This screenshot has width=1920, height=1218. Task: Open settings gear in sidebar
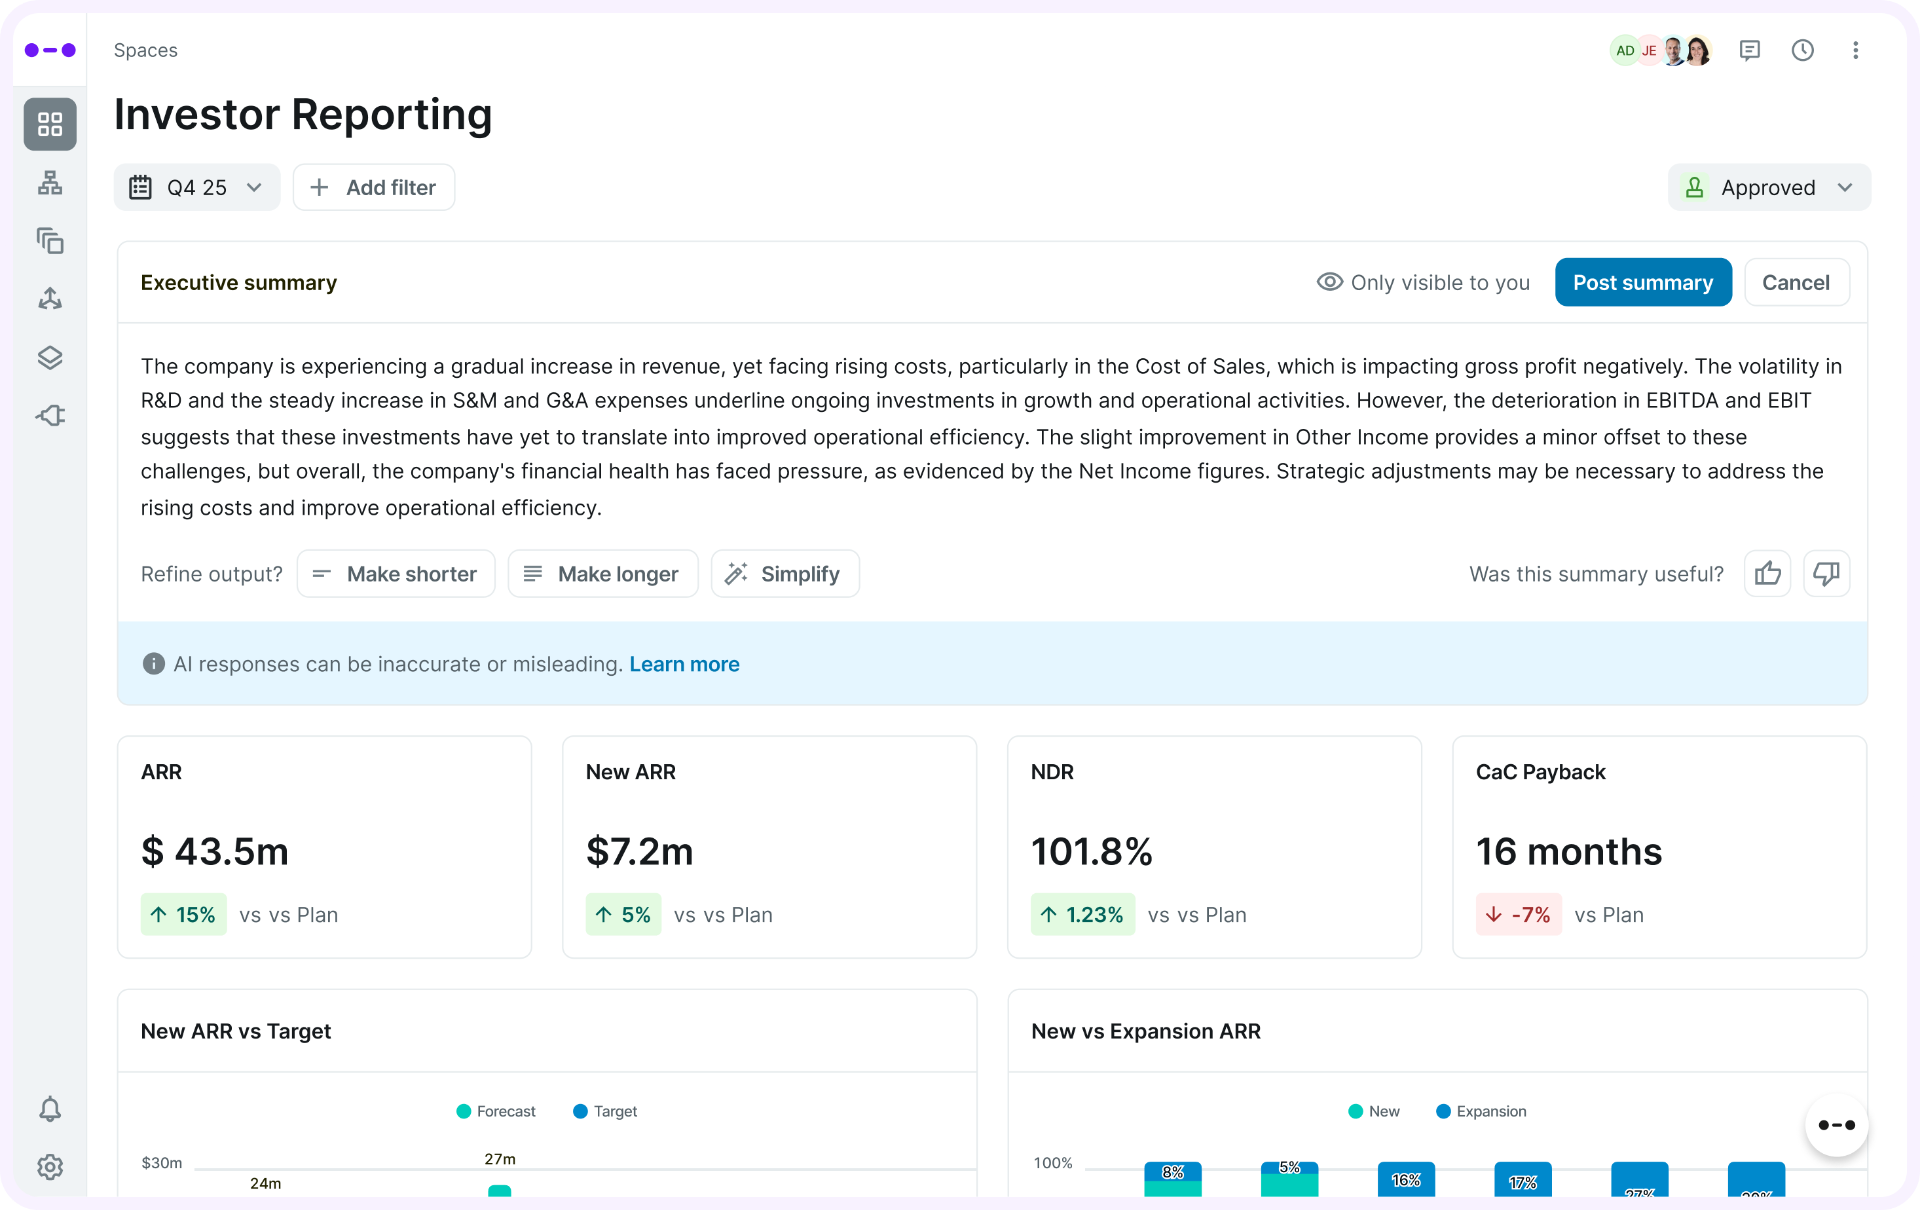click(x=50, y=1167)
